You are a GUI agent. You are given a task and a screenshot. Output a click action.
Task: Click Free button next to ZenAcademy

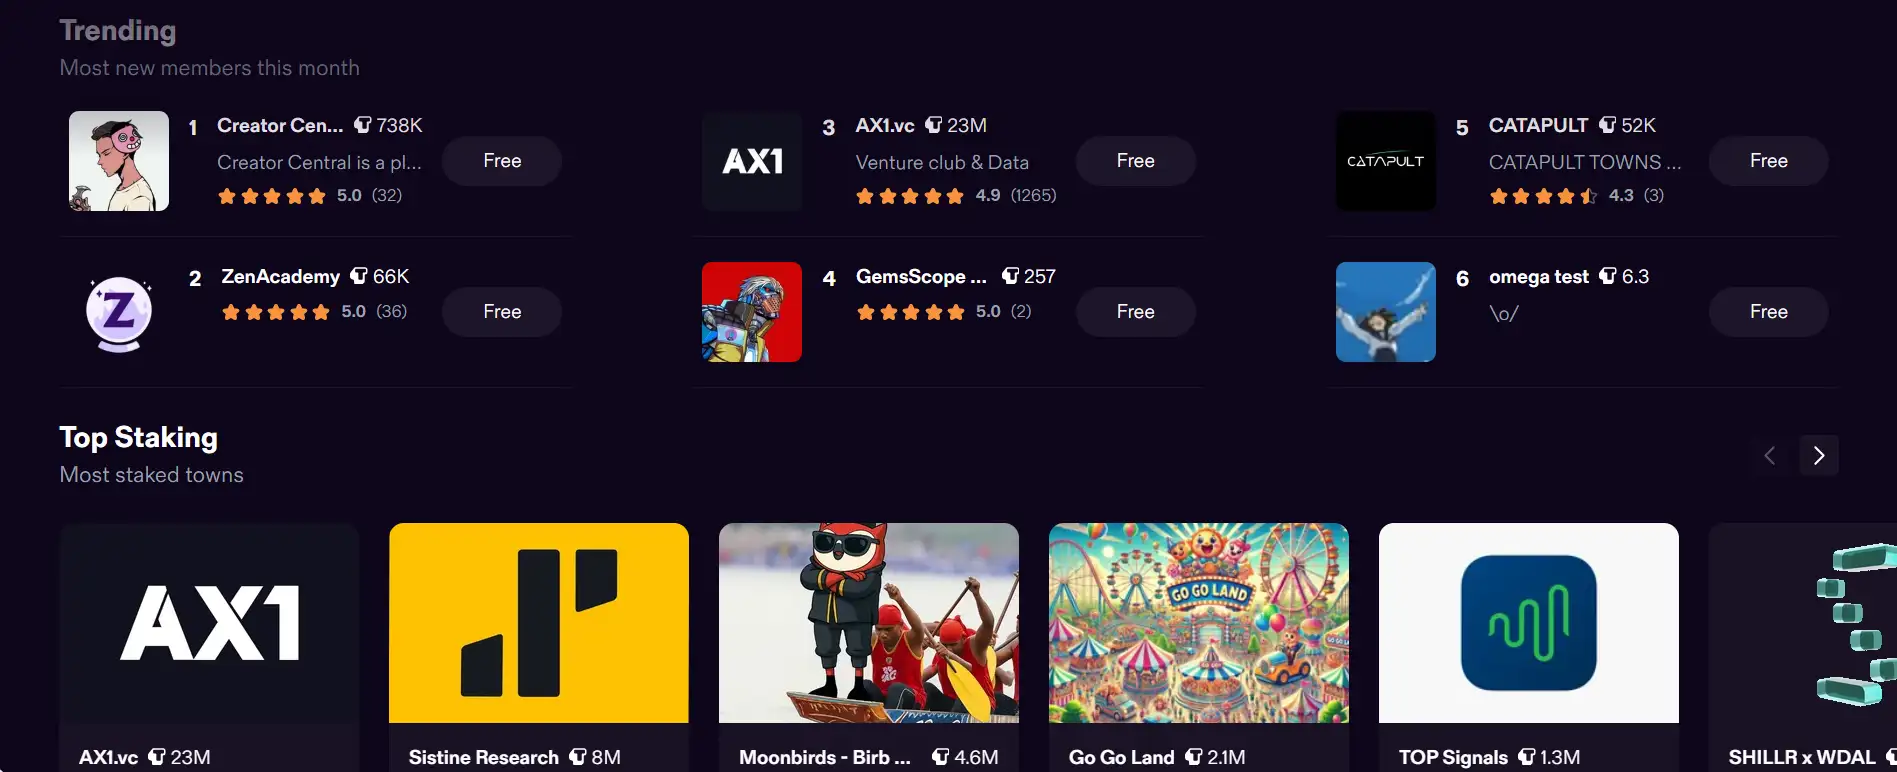pyautogui.click(x=502, y=312)
